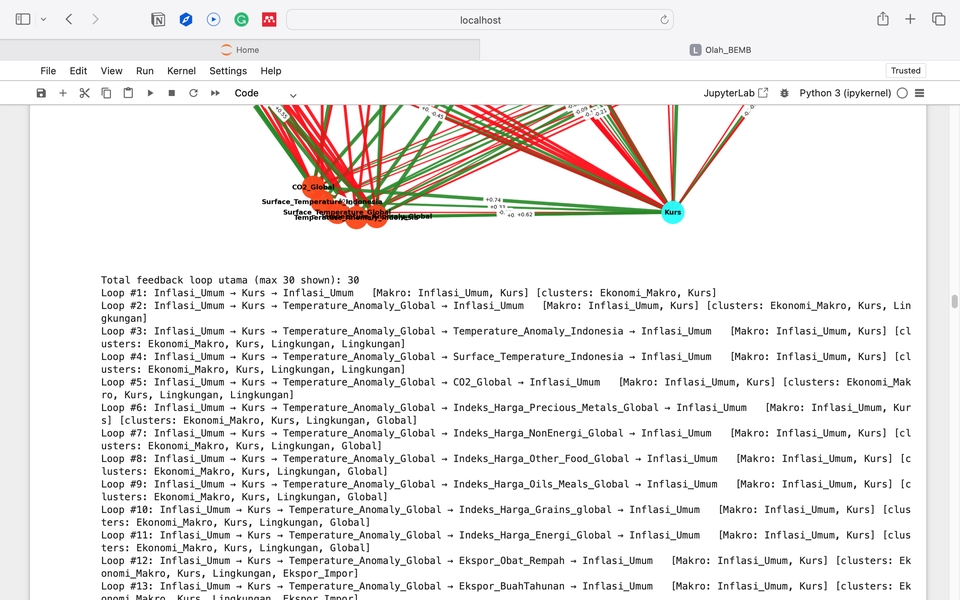Click the Safari address bar

point(480,19)
